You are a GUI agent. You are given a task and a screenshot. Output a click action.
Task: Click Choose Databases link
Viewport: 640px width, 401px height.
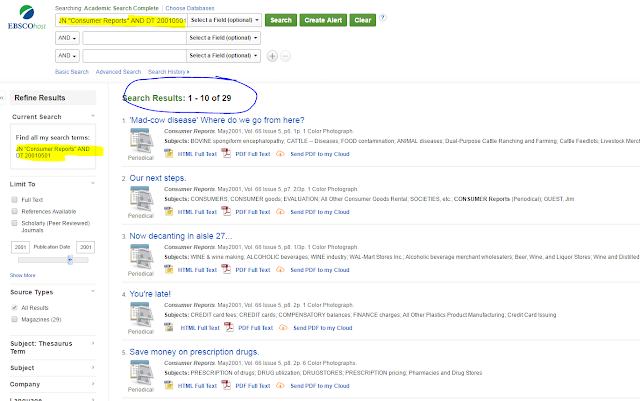pos(190,8)
